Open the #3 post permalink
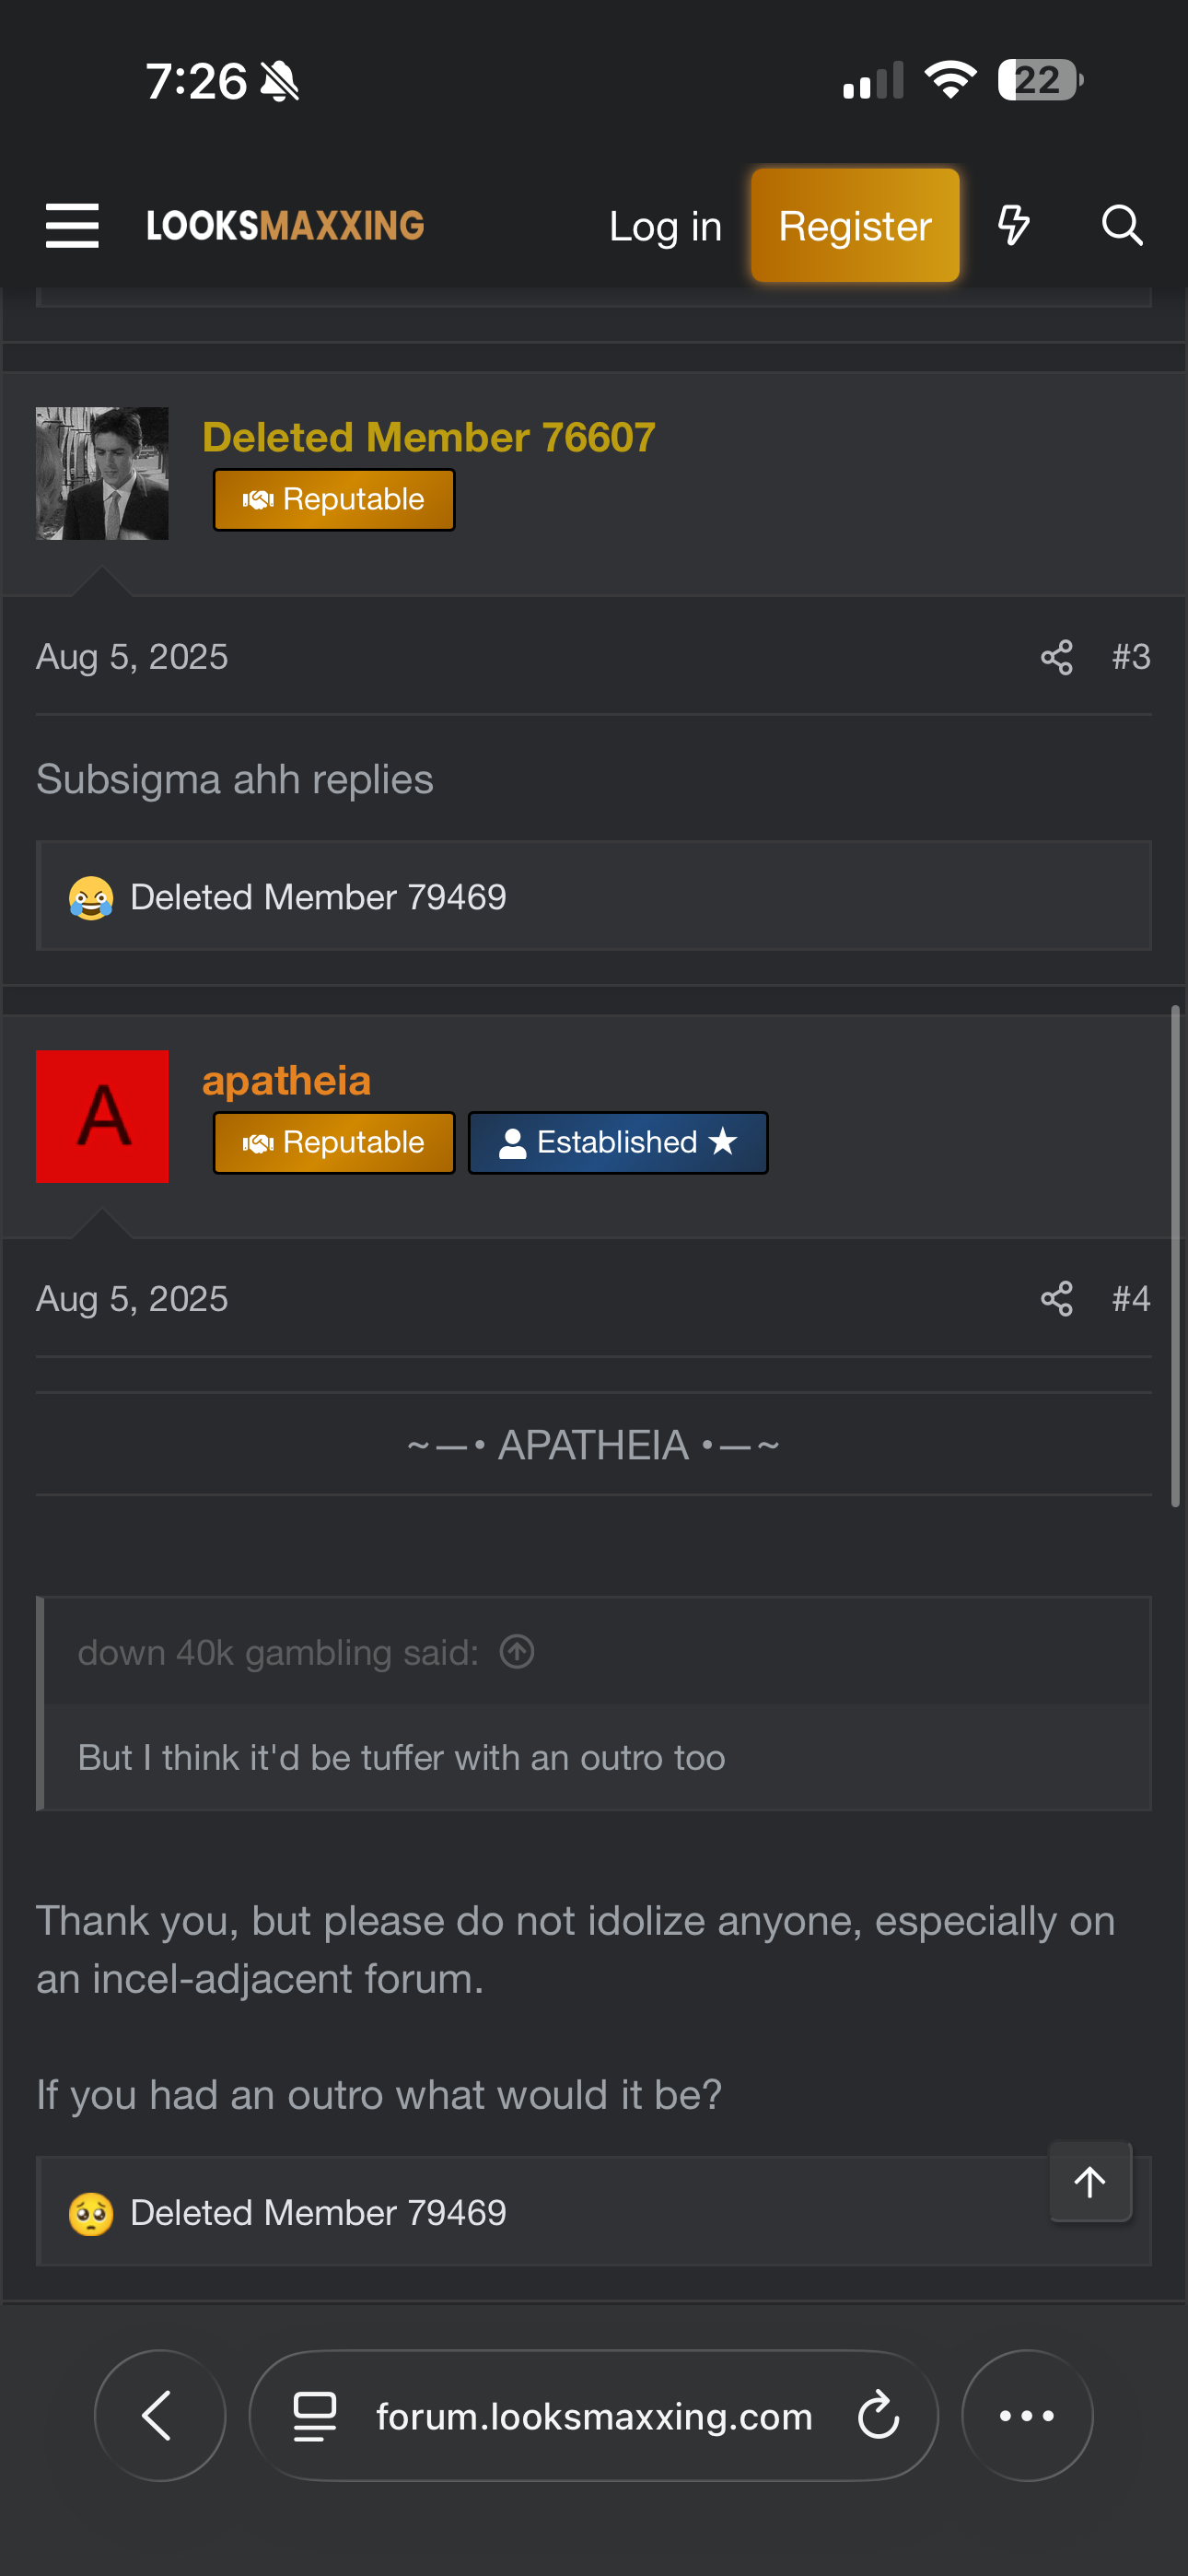Image resolution: width=1188 pixels, height=2576 pixels. click(1131, 657)
